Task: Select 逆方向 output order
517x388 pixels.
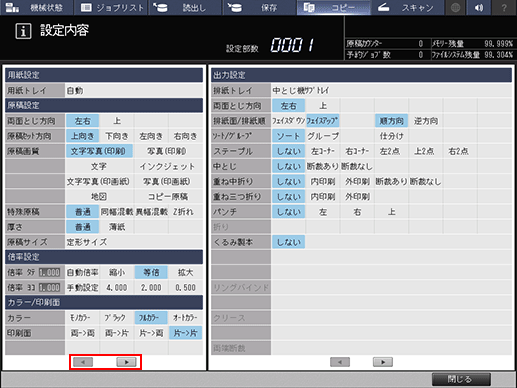Action: (x=426, y=121)
